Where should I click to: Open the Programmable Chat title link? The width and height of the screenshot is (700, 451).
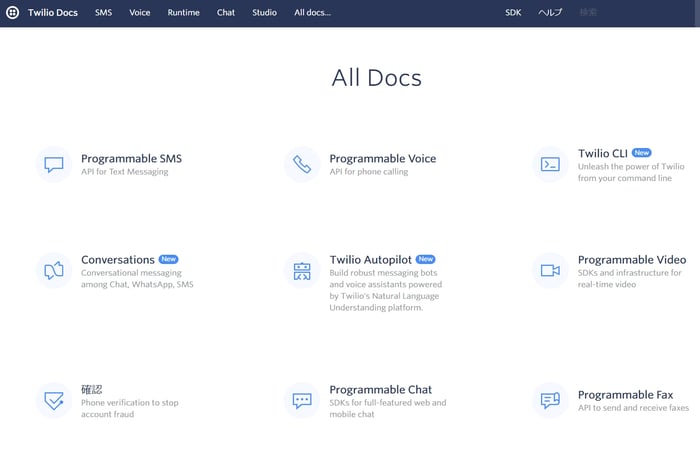380,389
